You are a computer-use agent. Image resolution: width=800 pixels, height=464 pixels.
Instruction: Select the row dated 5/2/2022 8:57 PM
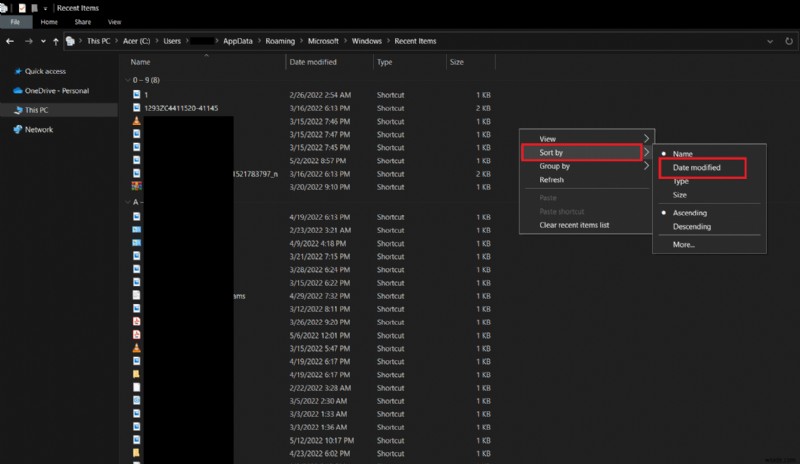click(311, 161)
